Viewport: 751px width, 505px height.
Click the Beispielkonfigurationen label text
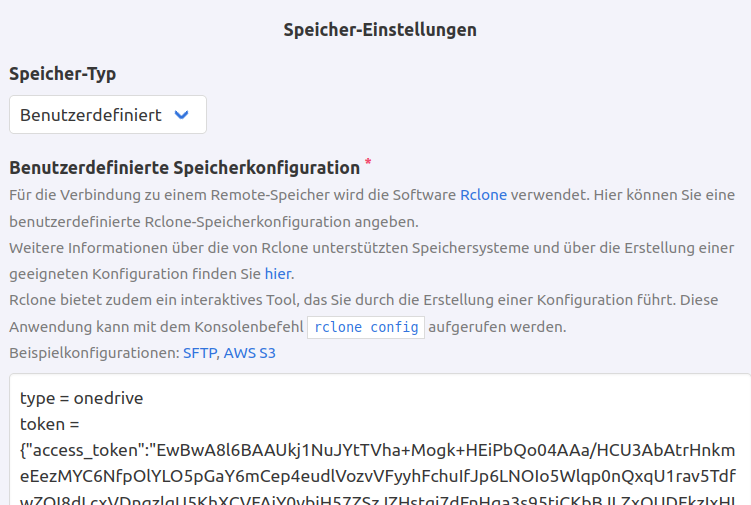pos(93,353)
